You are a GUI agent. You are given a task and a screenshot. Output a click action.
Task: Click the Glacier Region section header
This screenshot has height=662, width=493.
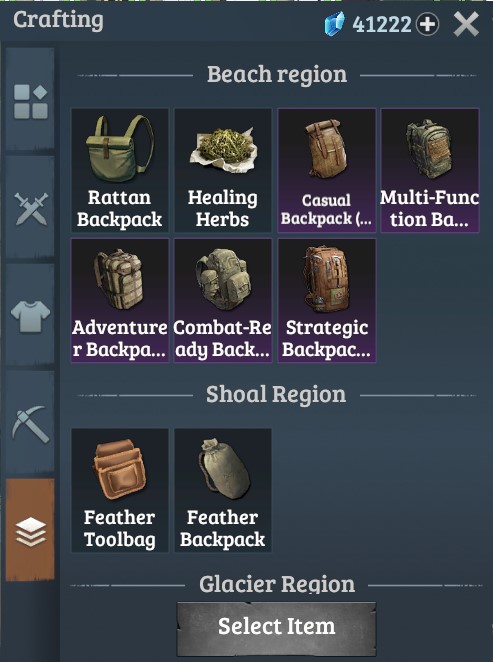[x=277, y=584]
